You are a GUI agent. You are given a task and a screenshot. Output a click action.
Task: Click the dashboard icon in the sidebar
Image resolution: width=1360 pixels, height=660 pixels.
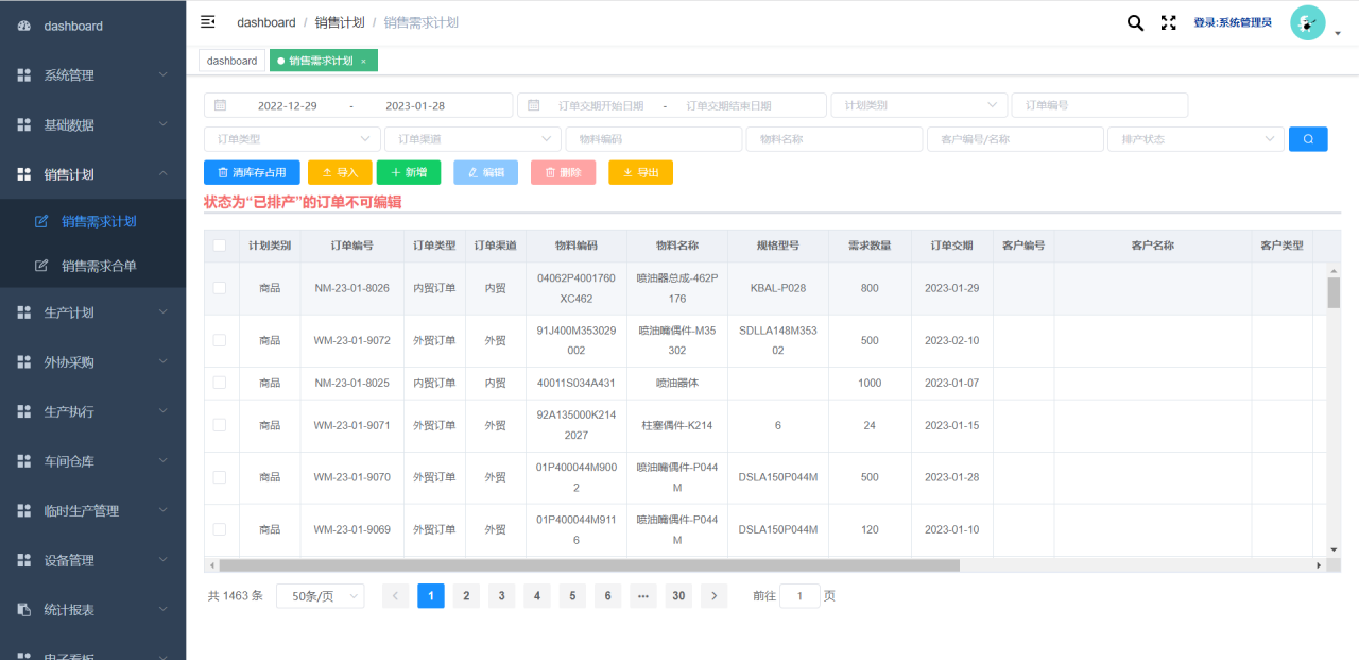[22, 24]
